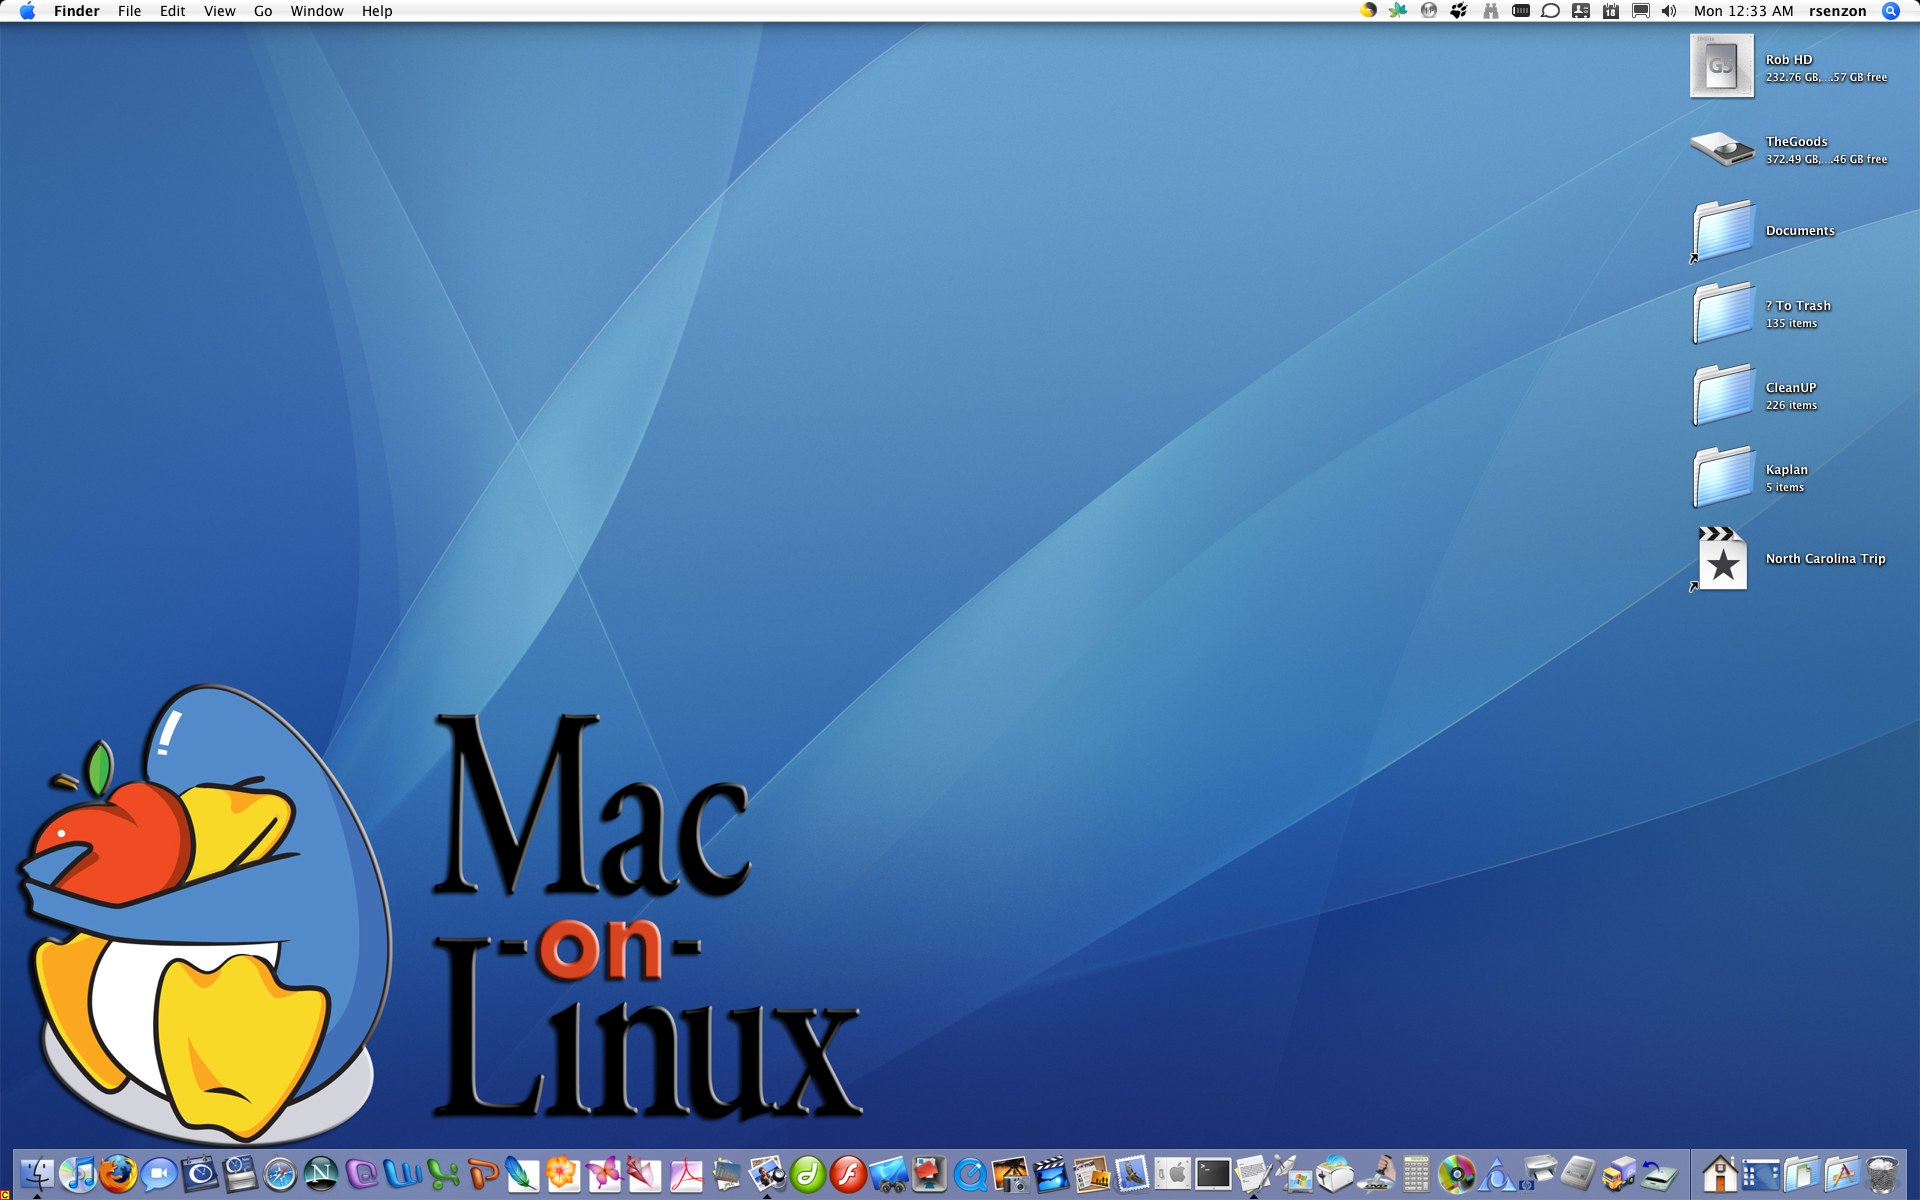Click the rsenzon user menu
Screen dimensions: 1920x1200
coord(1837,11)
